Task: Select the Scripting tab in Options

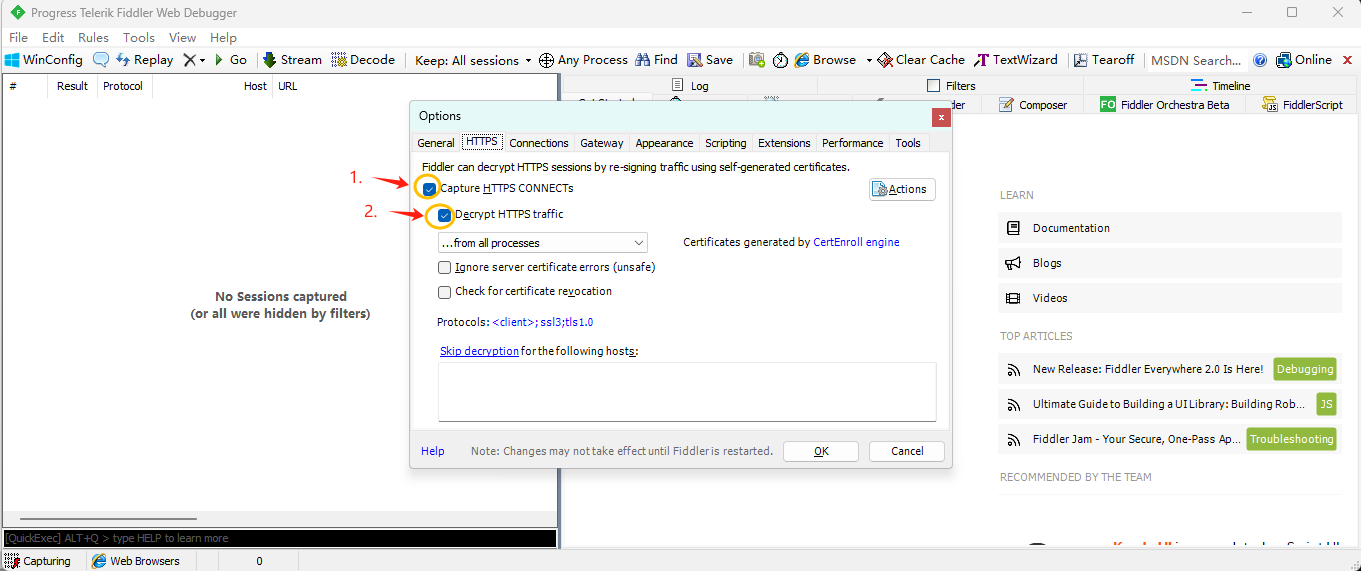Action: point(725,143)
